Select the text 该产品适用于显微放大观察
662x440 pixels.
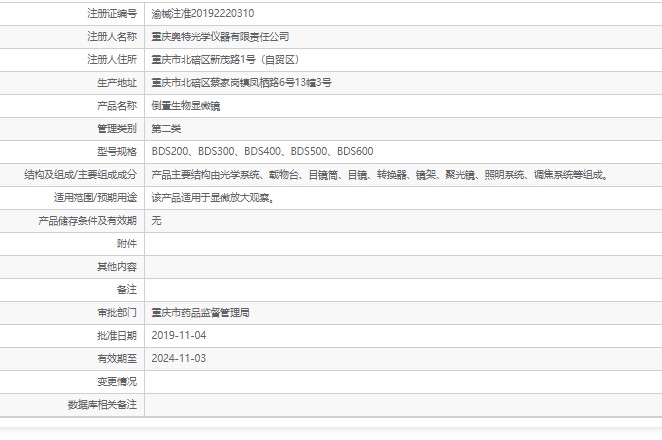point(210,197)
